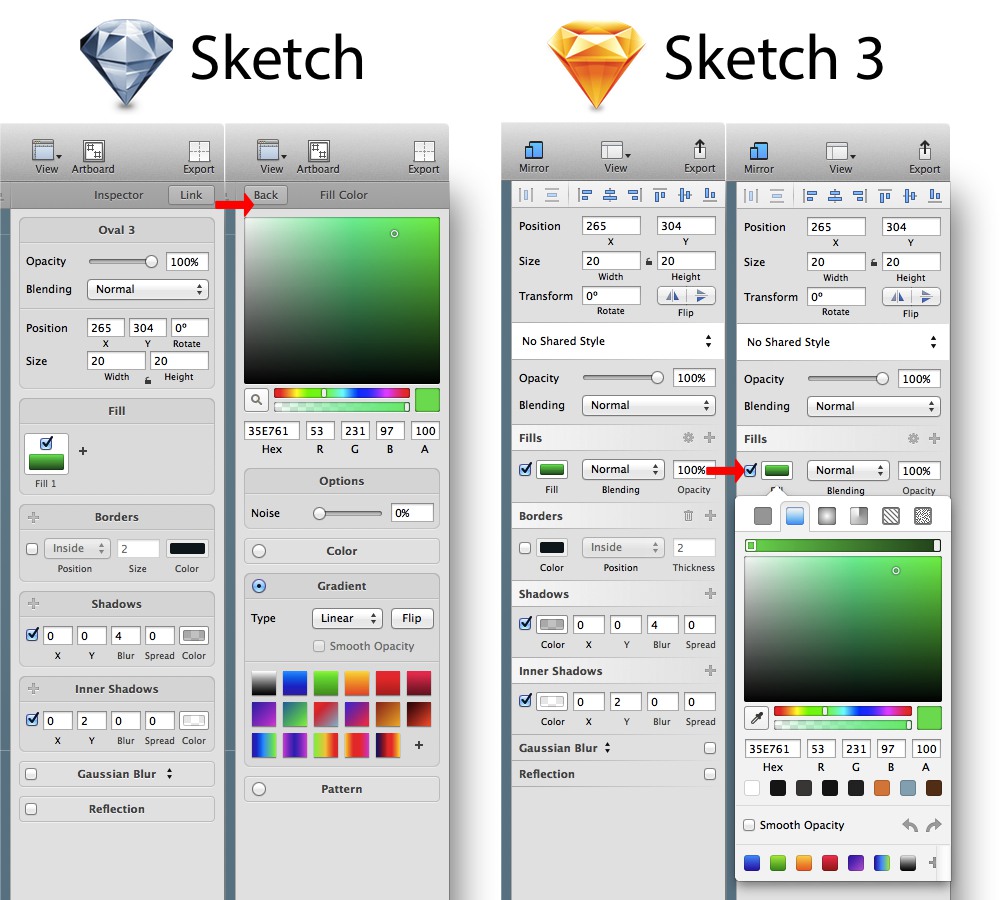Screen dimensions: 1000x900
Task: Click Rotate field in left Sketch 3 panel
Action: (x=611, y=295)
